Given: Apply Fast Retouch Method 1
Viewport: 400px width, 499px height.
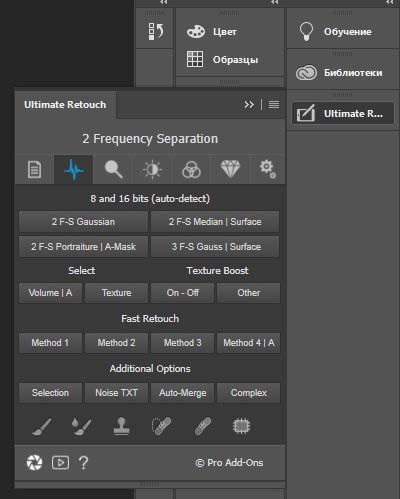Looking at the screenshot, I should pos(50,343).
